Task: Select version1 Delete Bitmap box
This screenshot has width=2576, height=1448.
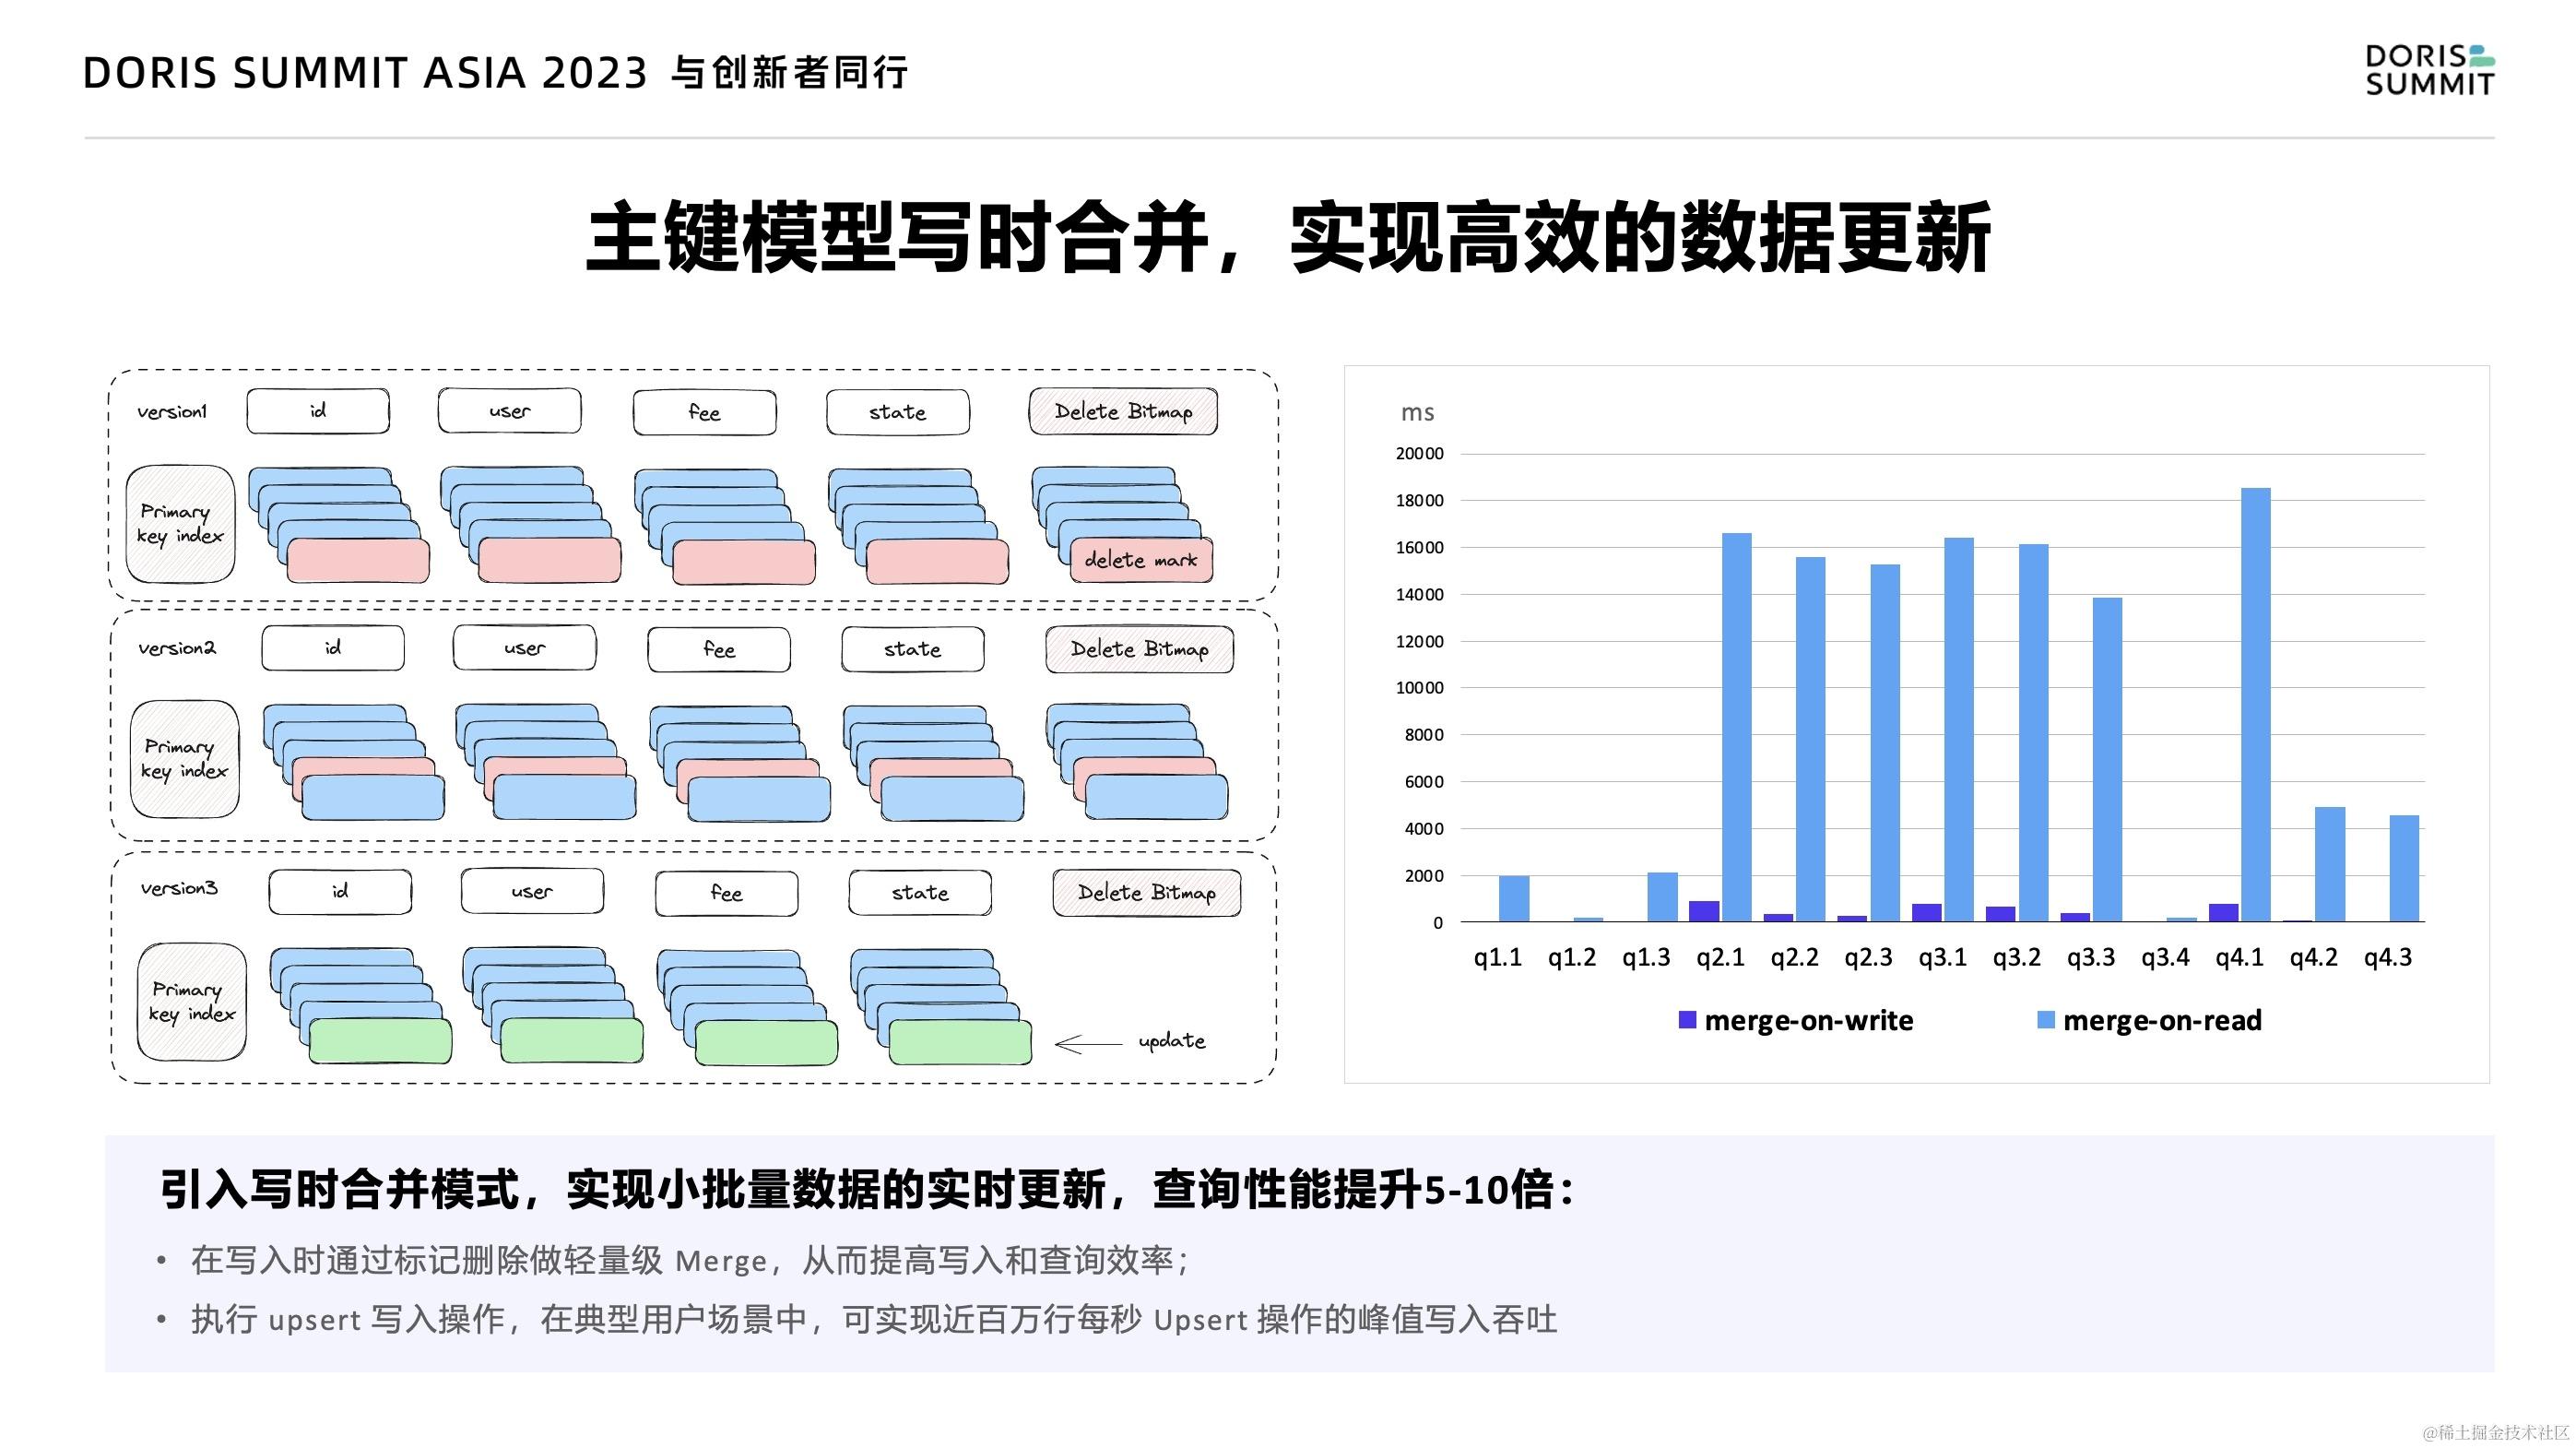Action: [x=1123, y=412]
